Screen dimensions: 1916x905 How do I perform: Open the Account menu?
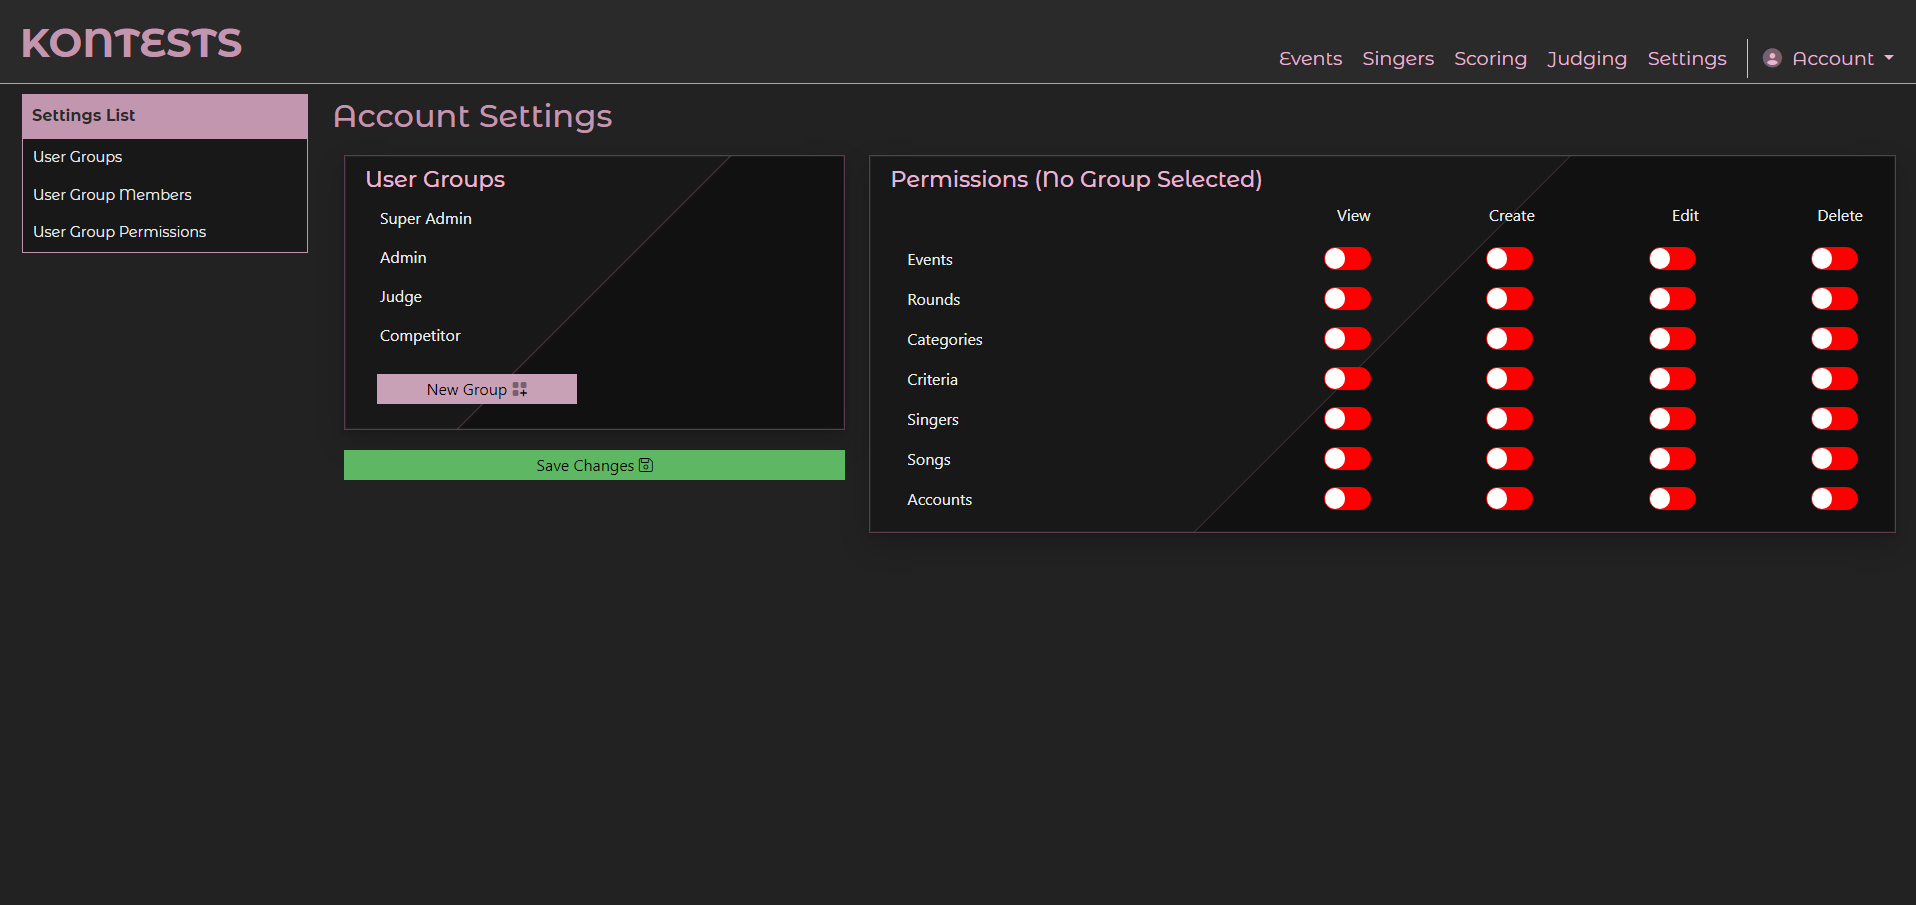click(1829, 58)
